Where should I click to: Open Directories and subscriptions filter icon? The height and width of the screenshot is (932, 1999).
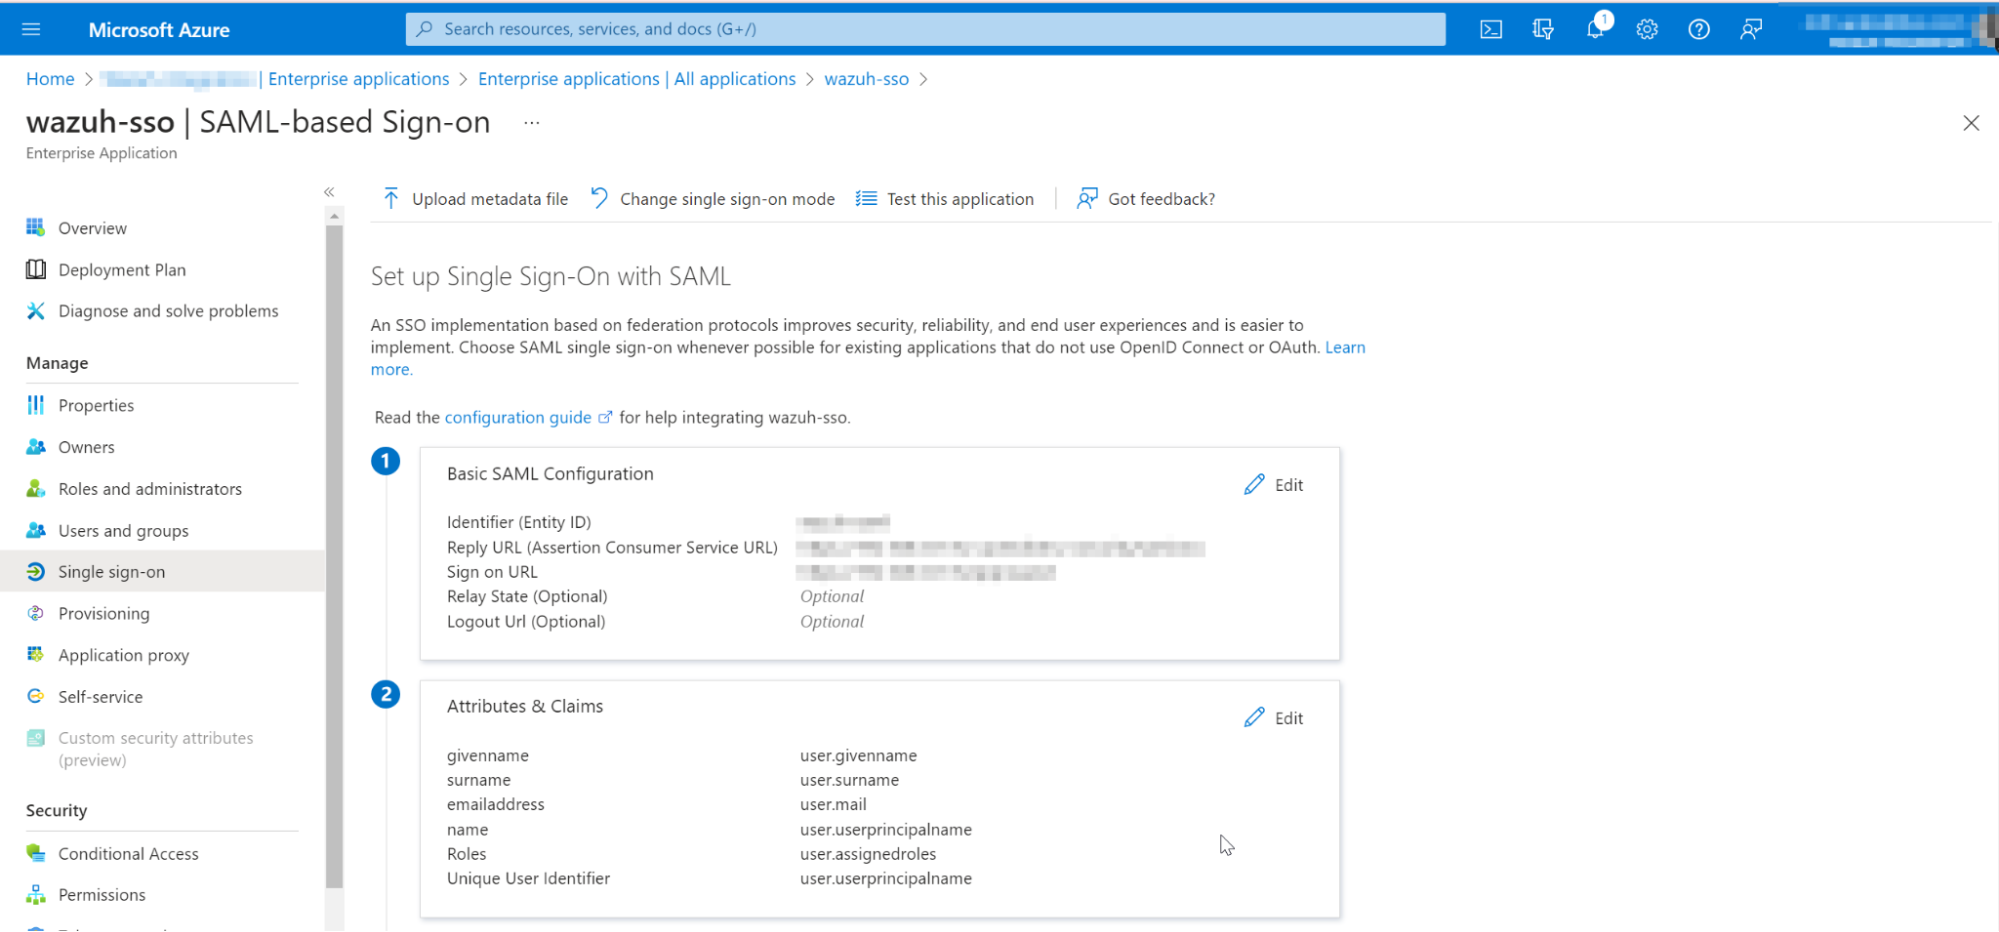pyautogui.click(x=1543, y=29)
